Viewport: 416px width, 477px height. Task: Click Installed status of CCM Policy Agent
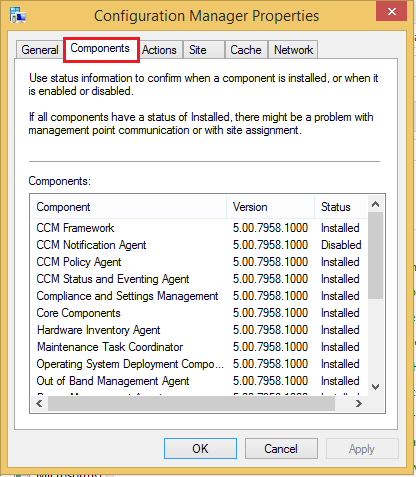coord(340,262)
